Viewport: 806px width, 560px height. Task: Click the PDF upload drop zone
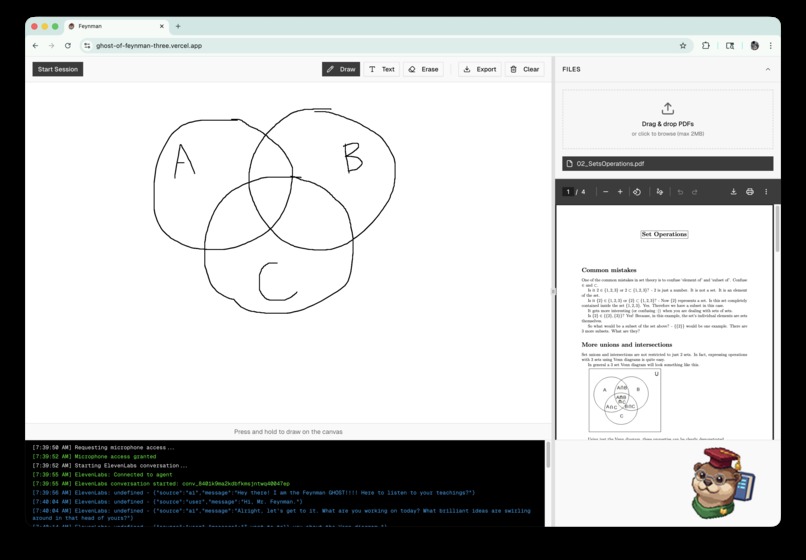[x=667, y=119]
